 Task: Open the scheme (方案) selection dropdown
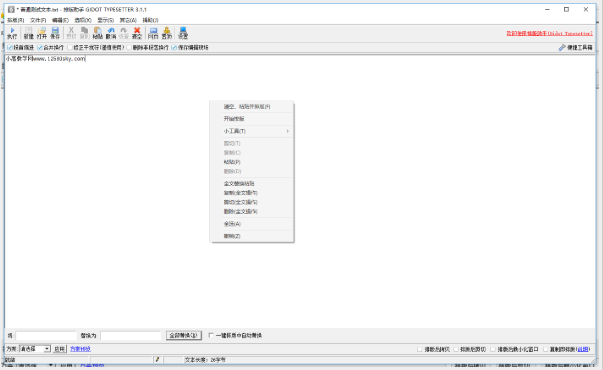click(35, 349)
